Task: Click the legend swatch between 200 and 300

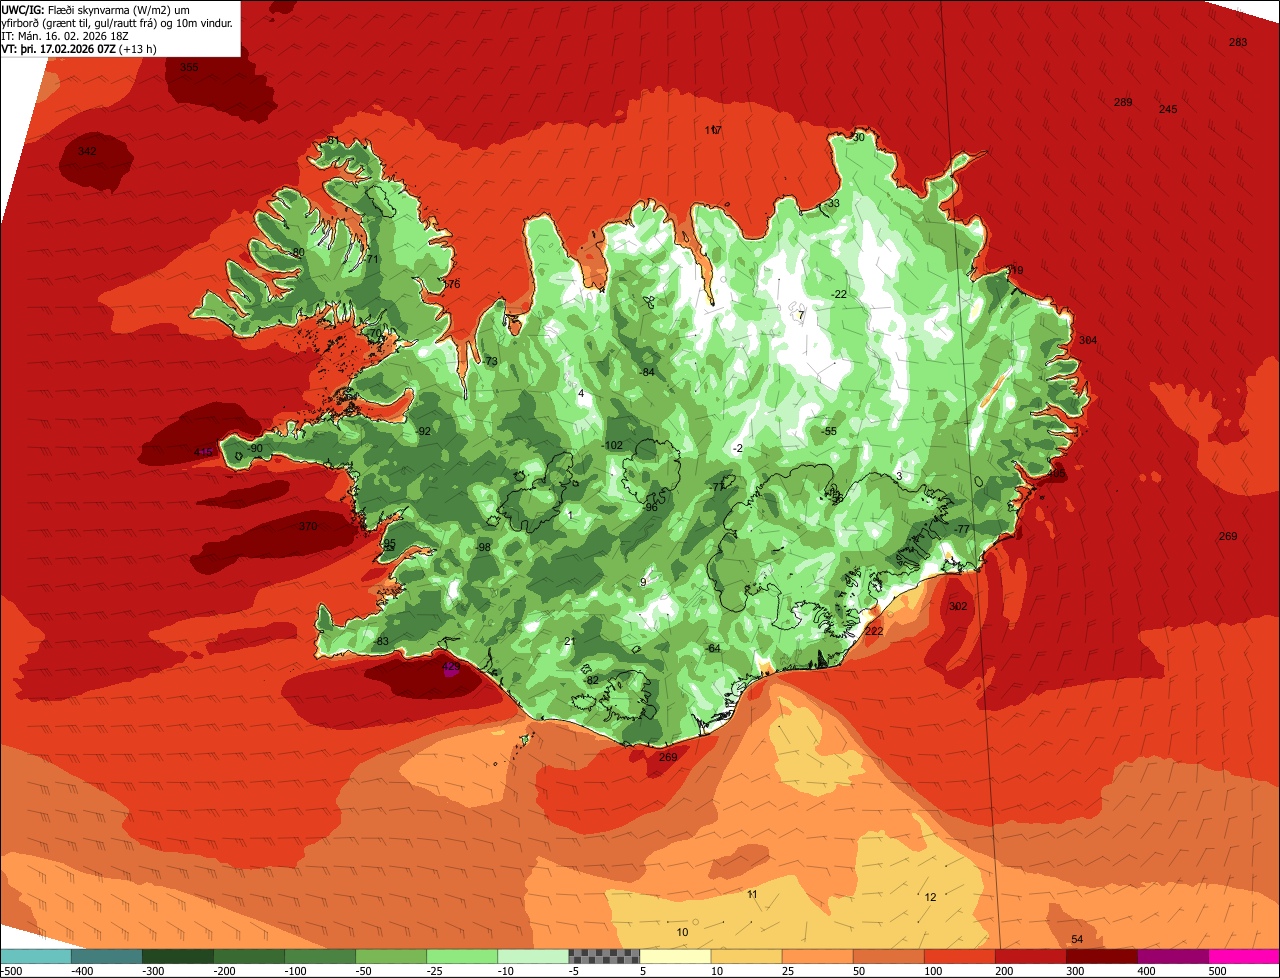Action: coord(1030,956)
